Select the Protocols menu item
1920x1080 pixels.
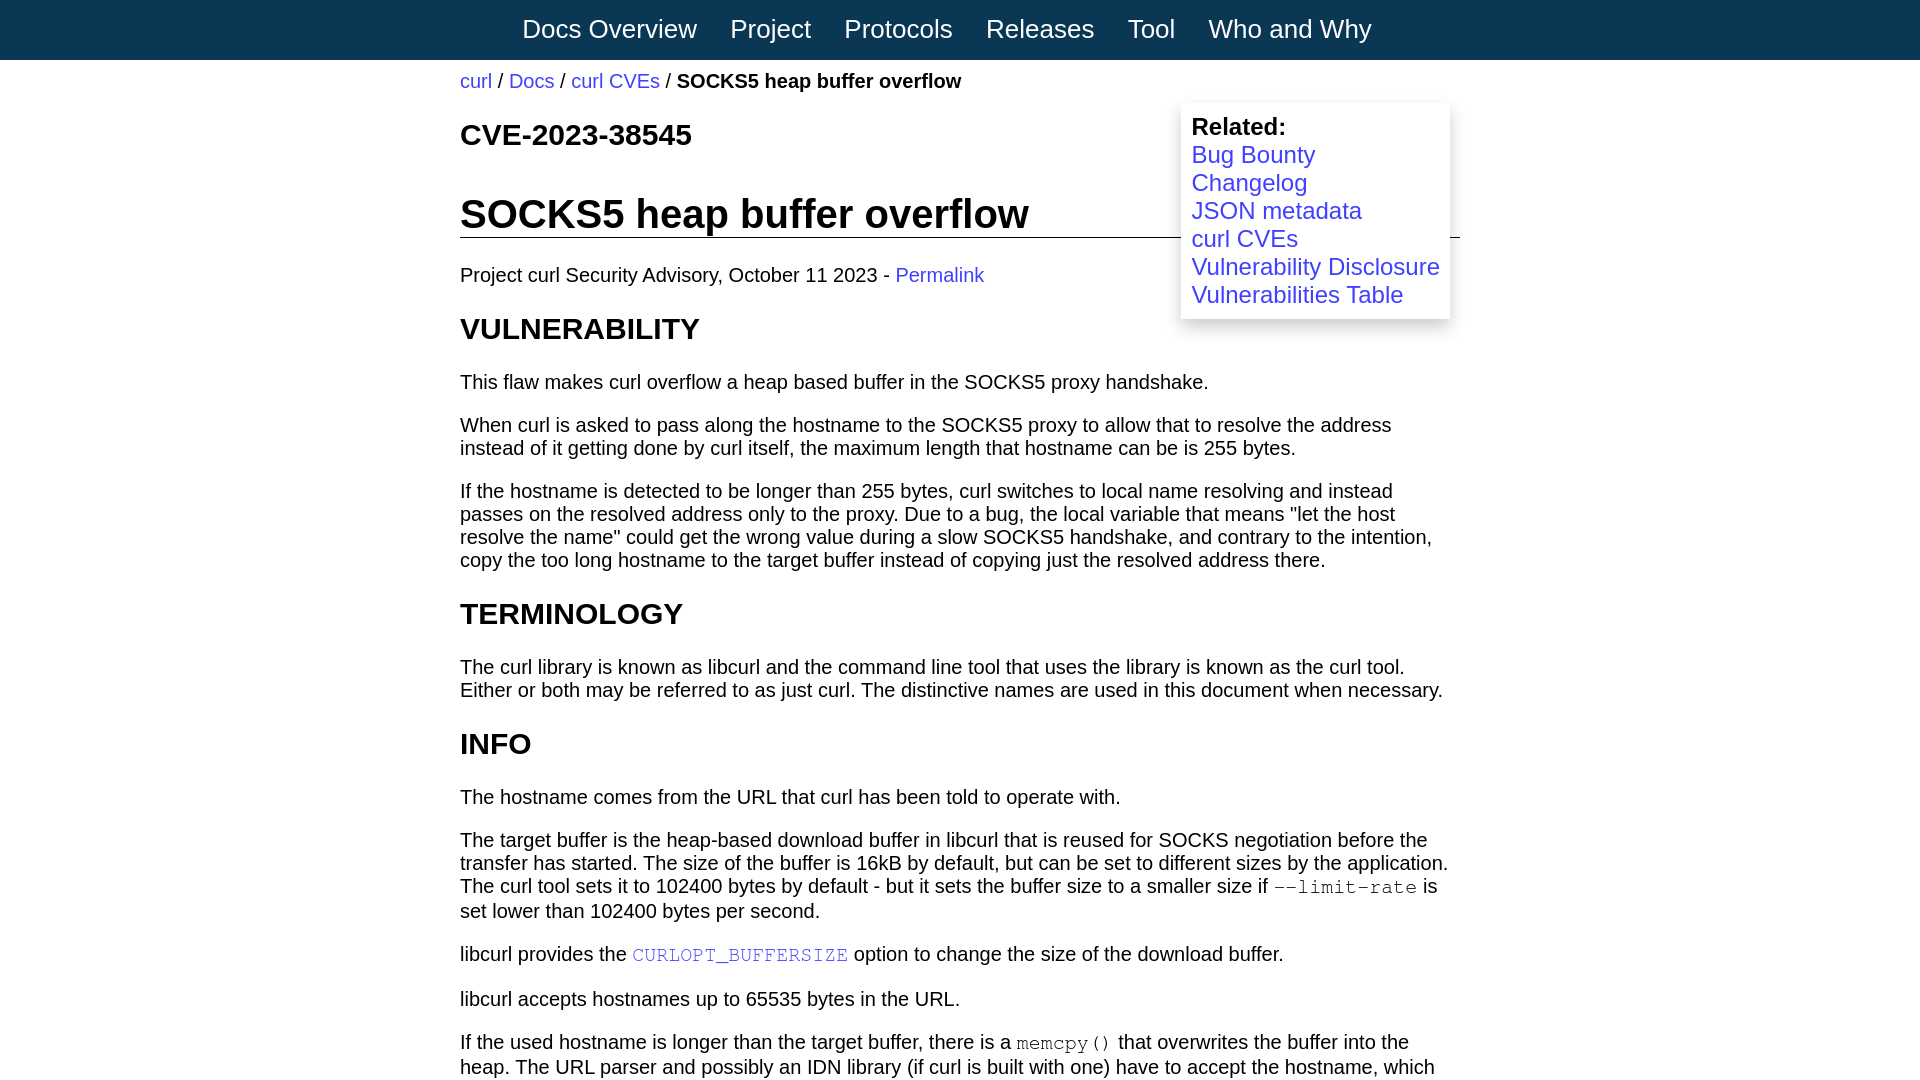[898, 29]
